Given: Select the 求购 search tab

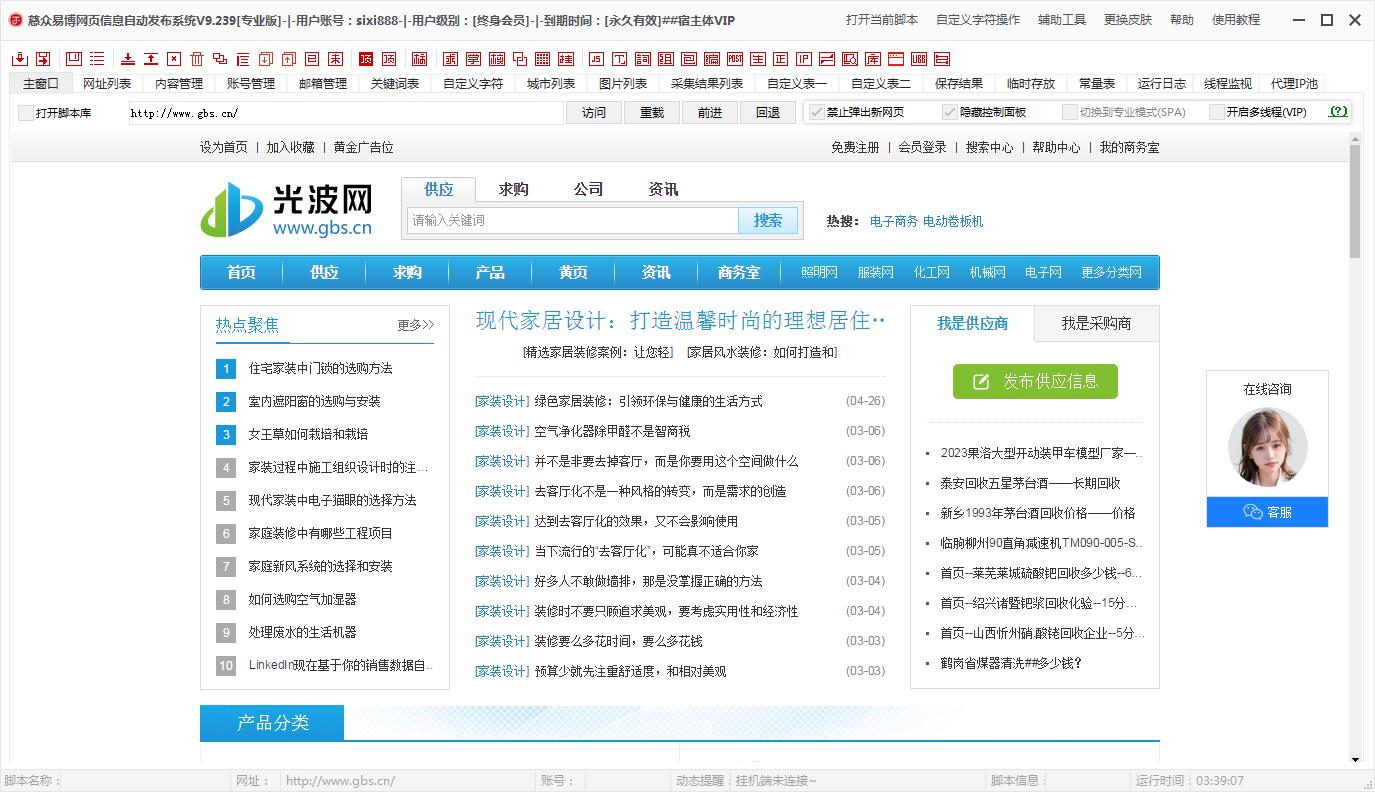Looking at the screenshot, I should (x=514, y=189).
